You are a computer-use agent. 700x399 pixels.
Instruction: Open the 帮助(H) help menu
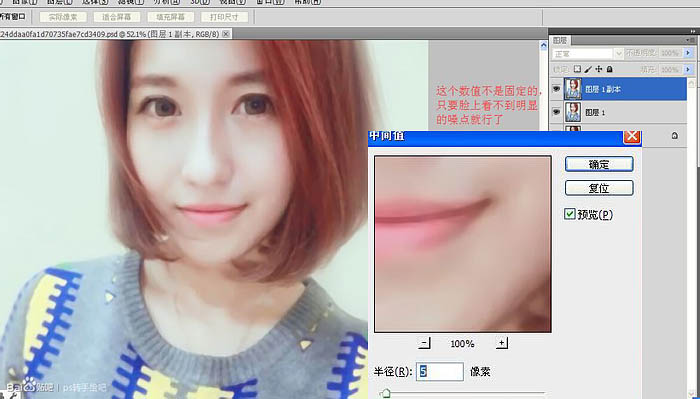click(x=308, y=2)
